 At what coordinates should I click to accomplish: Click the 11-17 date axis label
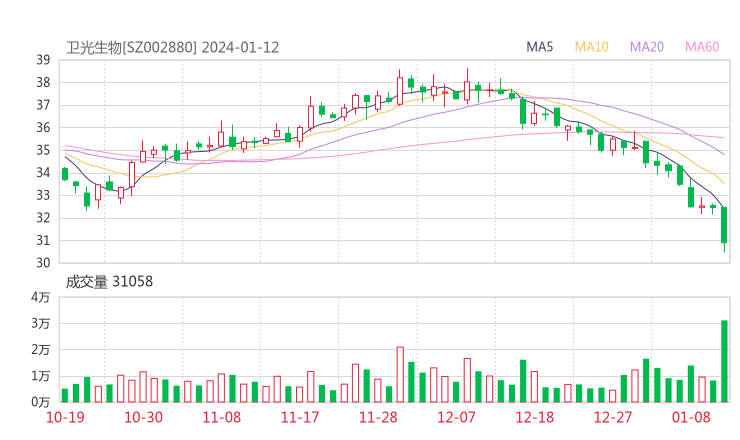coord(300,417)
